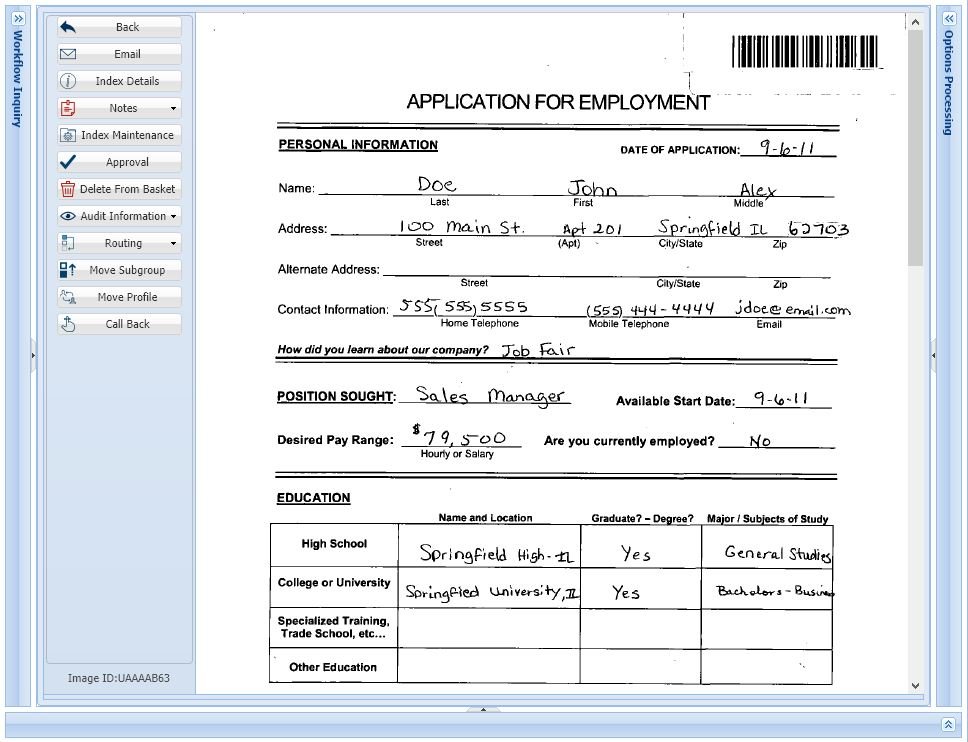
Task: Click the Call Back hand icon
Action: [67, 323]
